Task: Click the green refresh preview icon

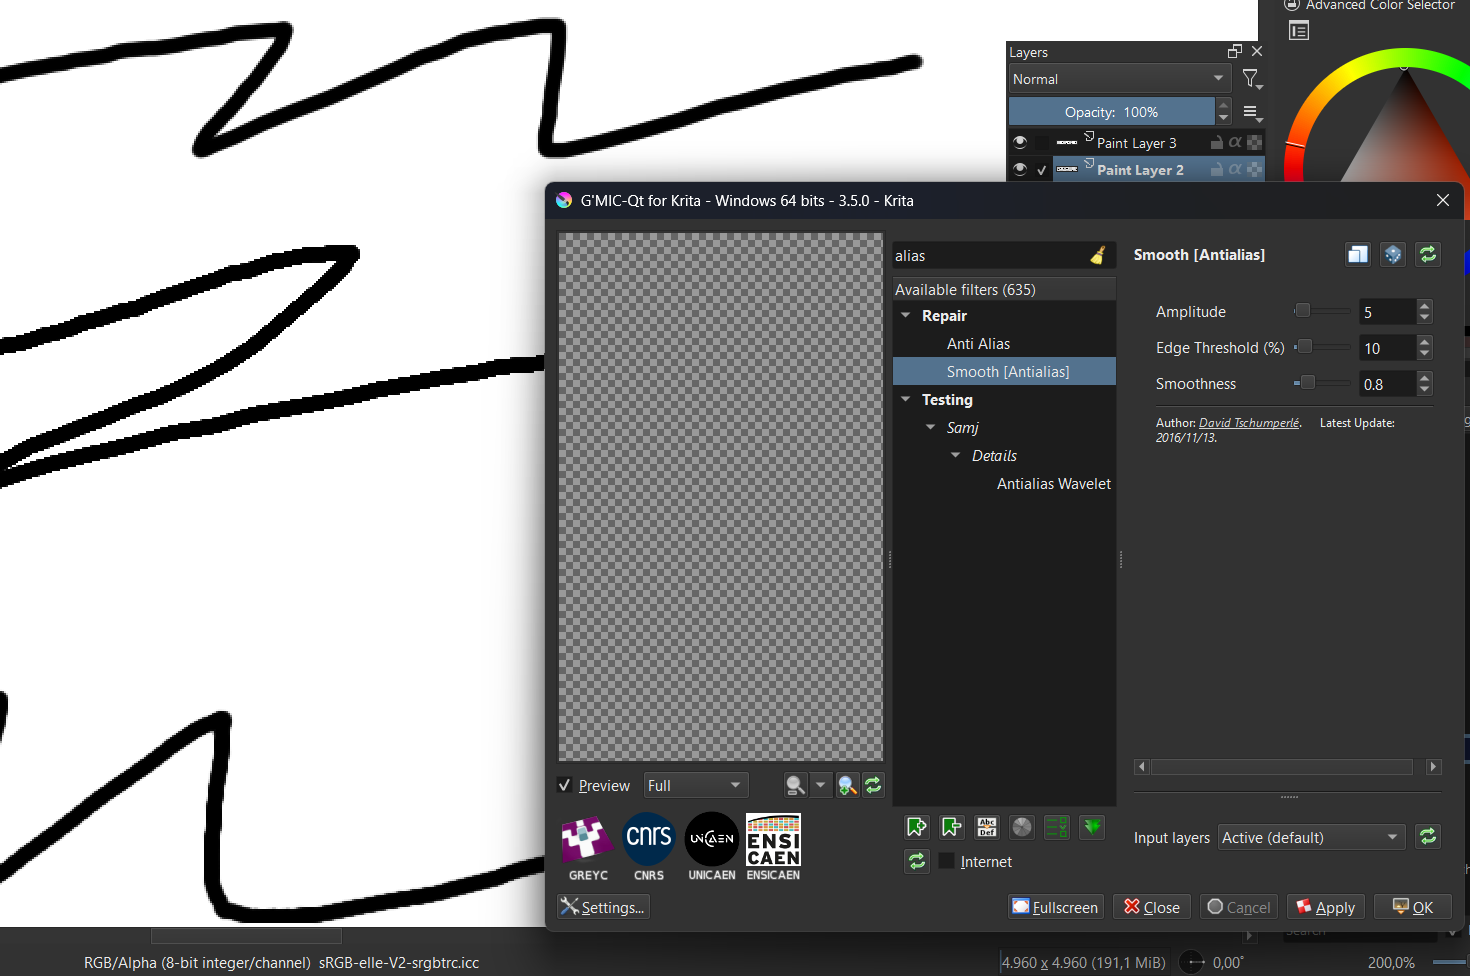Action: pyautogui.click(x=873, y=786)
